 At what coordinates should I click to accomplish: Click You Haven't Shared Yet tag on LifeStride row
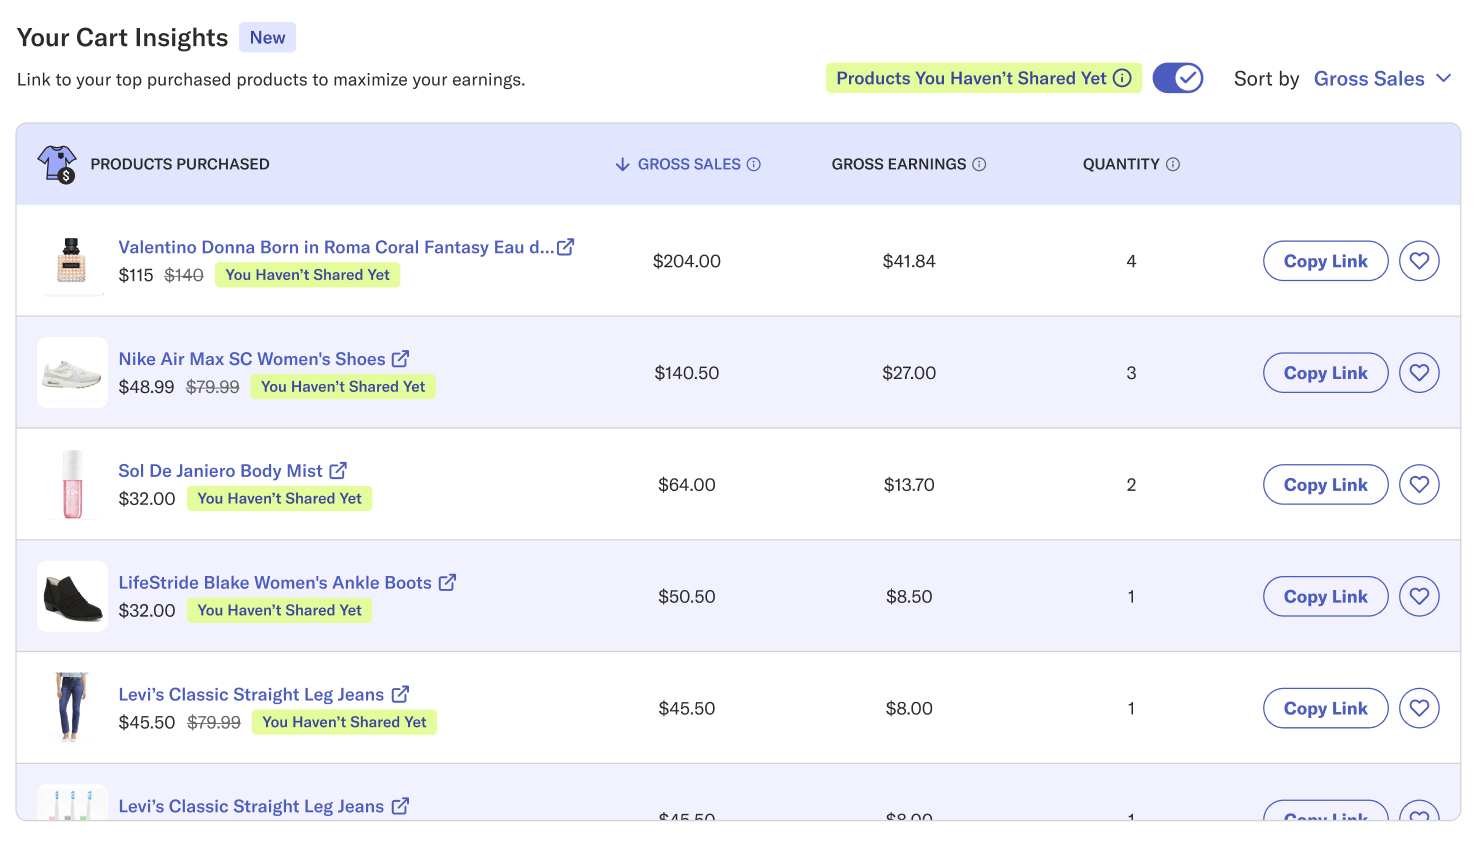coord(280,611)
